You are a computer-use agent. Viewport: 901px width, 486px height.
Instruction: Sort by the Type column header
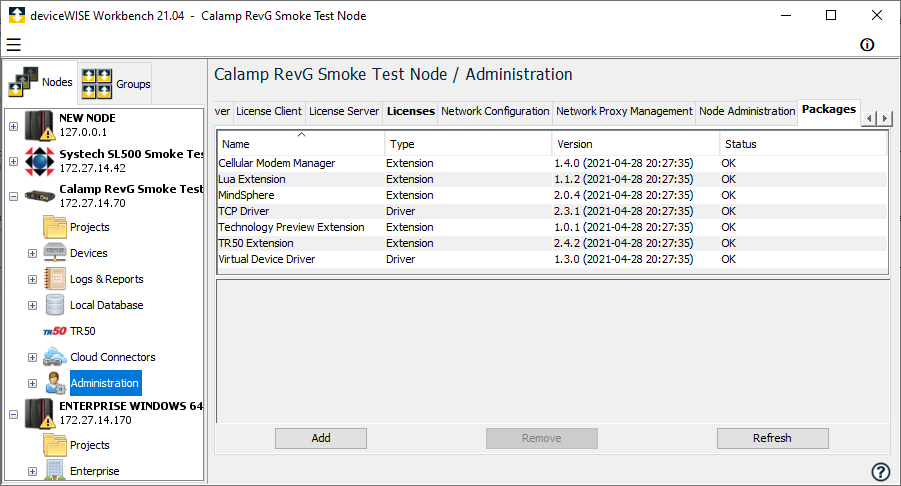pyautogui.click(x=468, y=144)
